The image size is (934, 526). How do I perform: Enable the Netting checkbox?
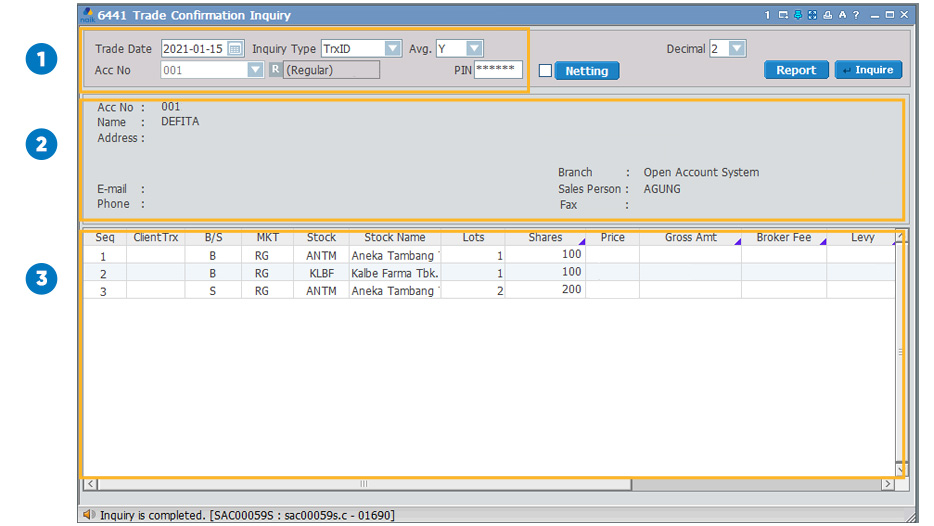[545, 71]
